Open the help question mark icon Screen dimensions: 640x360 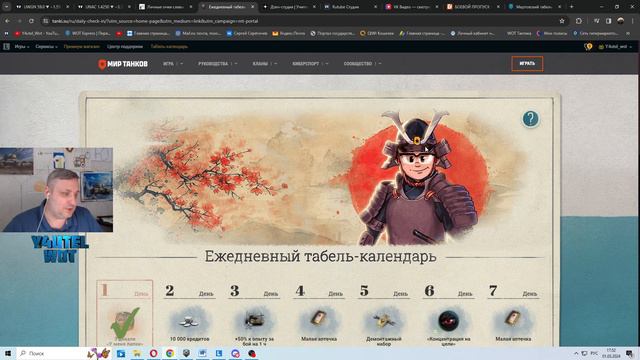click(531, 119)
